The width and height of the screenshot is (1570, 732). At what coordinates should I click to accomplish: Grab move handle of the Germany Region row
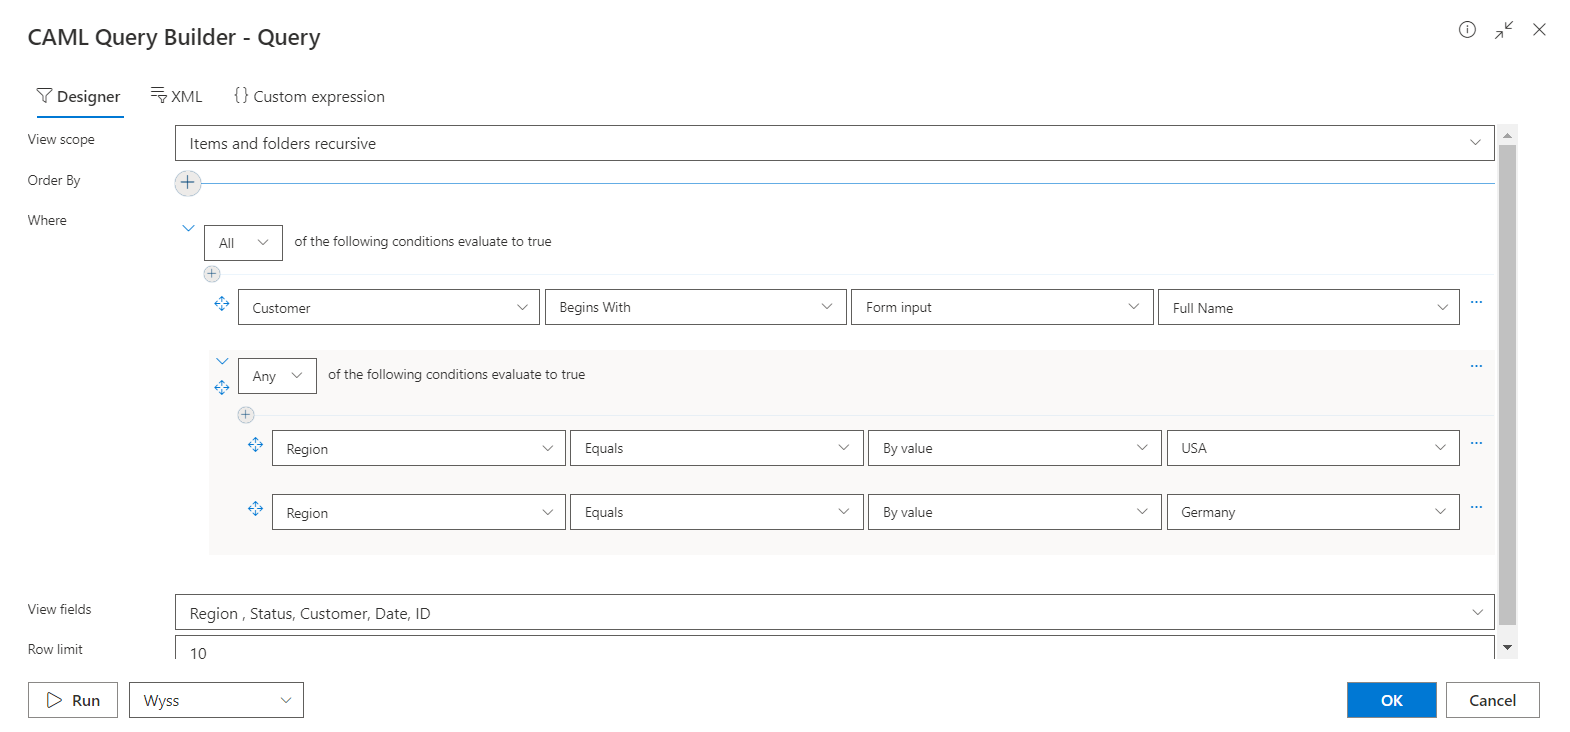[x=256, y=509]
